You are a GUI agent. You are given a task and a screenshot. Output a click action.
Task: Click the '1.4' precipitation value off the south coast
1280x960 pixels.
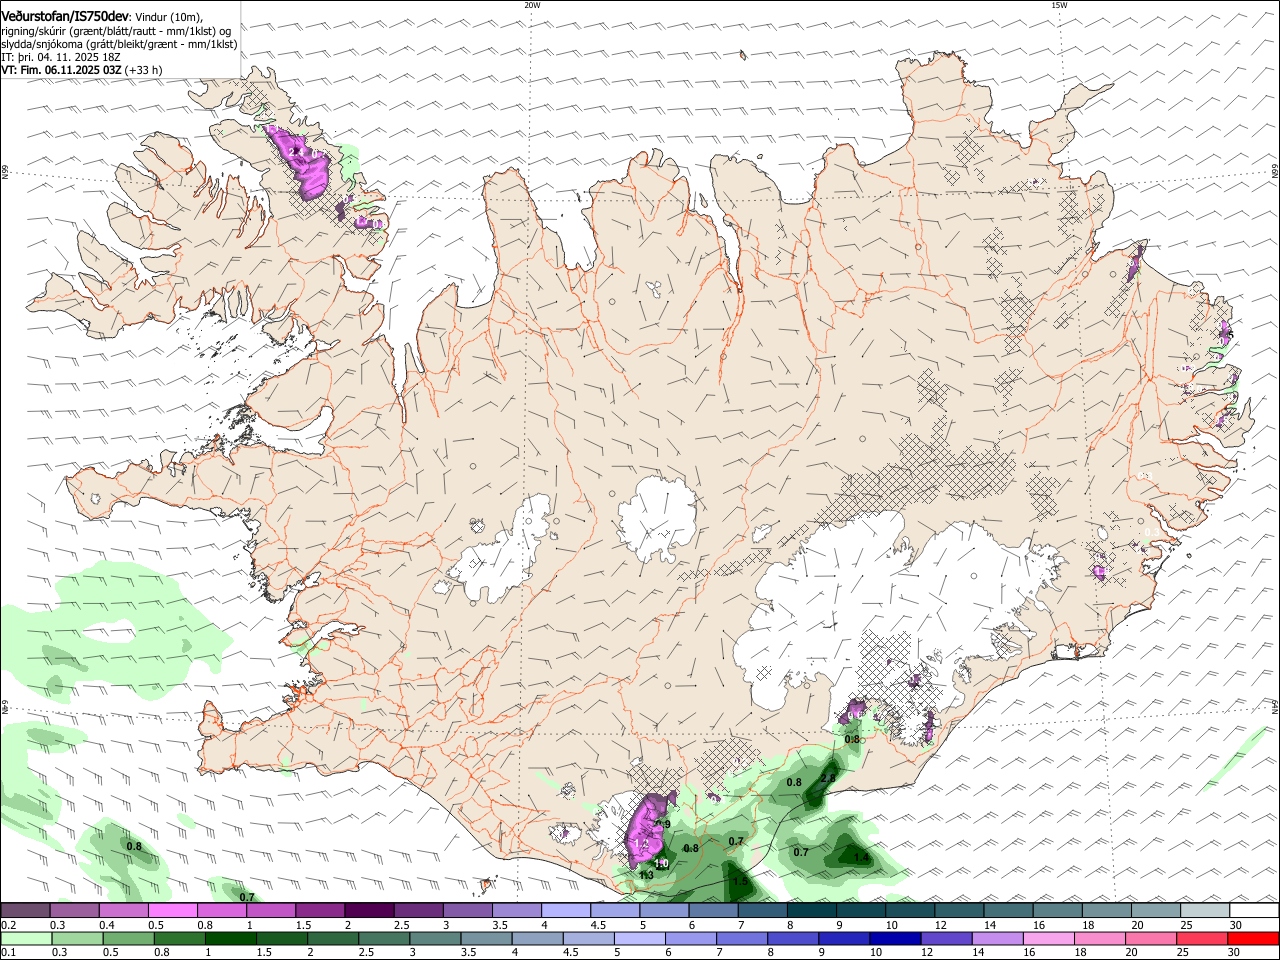click(x=861, y=857)
